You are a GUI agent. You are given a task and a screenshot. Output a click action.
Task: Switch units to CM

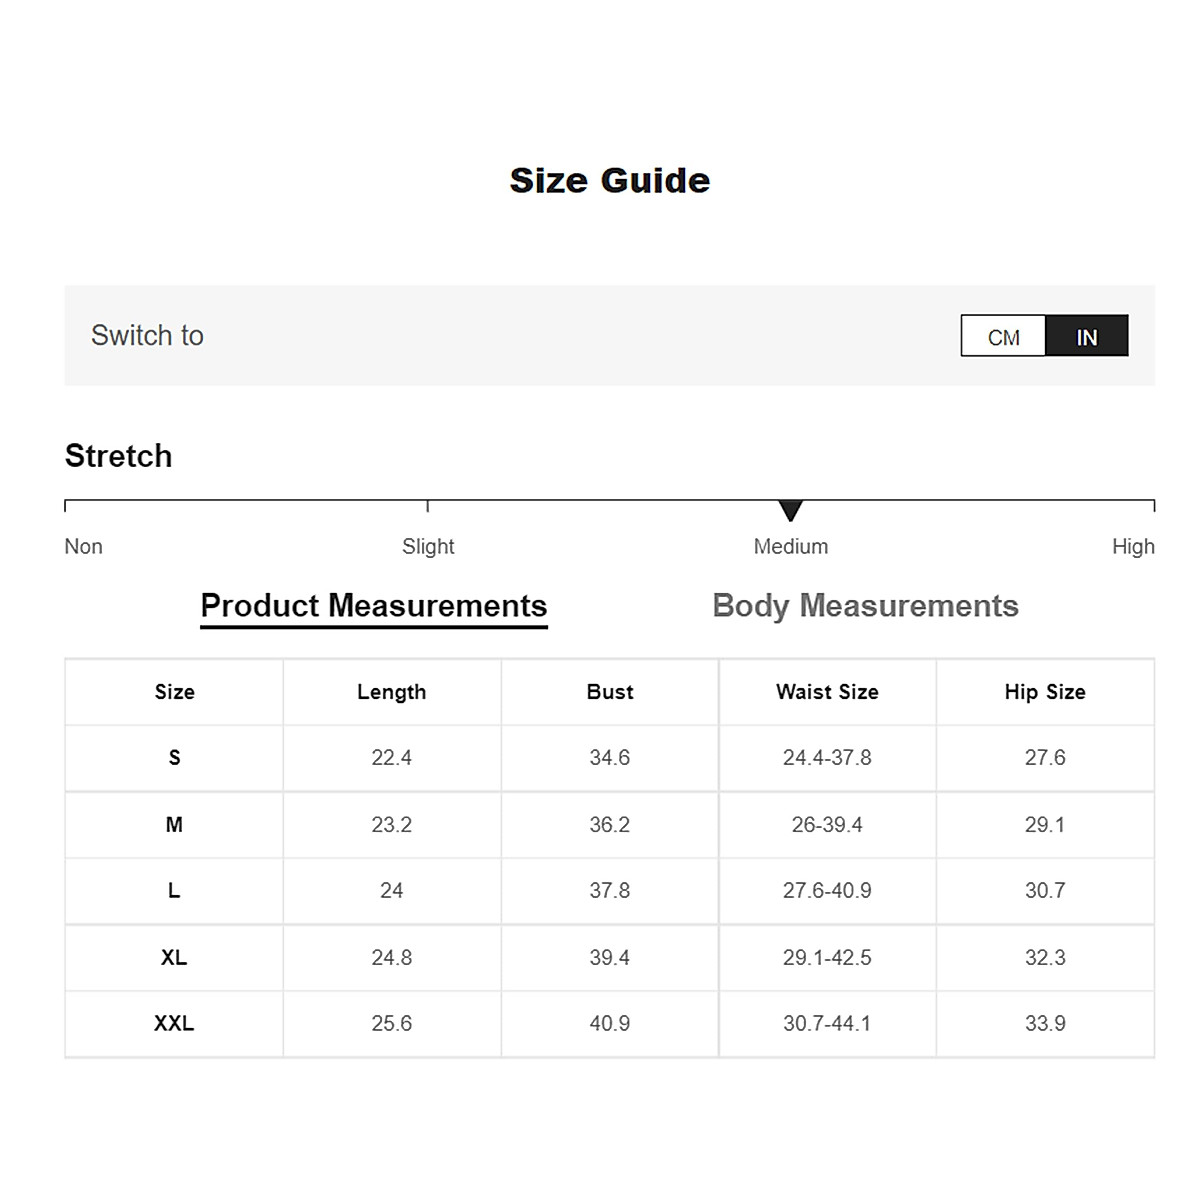click(1003, 337)
